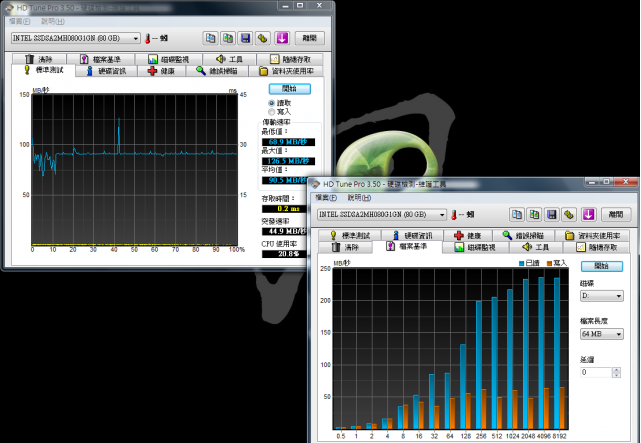Open 硬碟資訊 info tab in upper-left window

click(x=106, y=71)
